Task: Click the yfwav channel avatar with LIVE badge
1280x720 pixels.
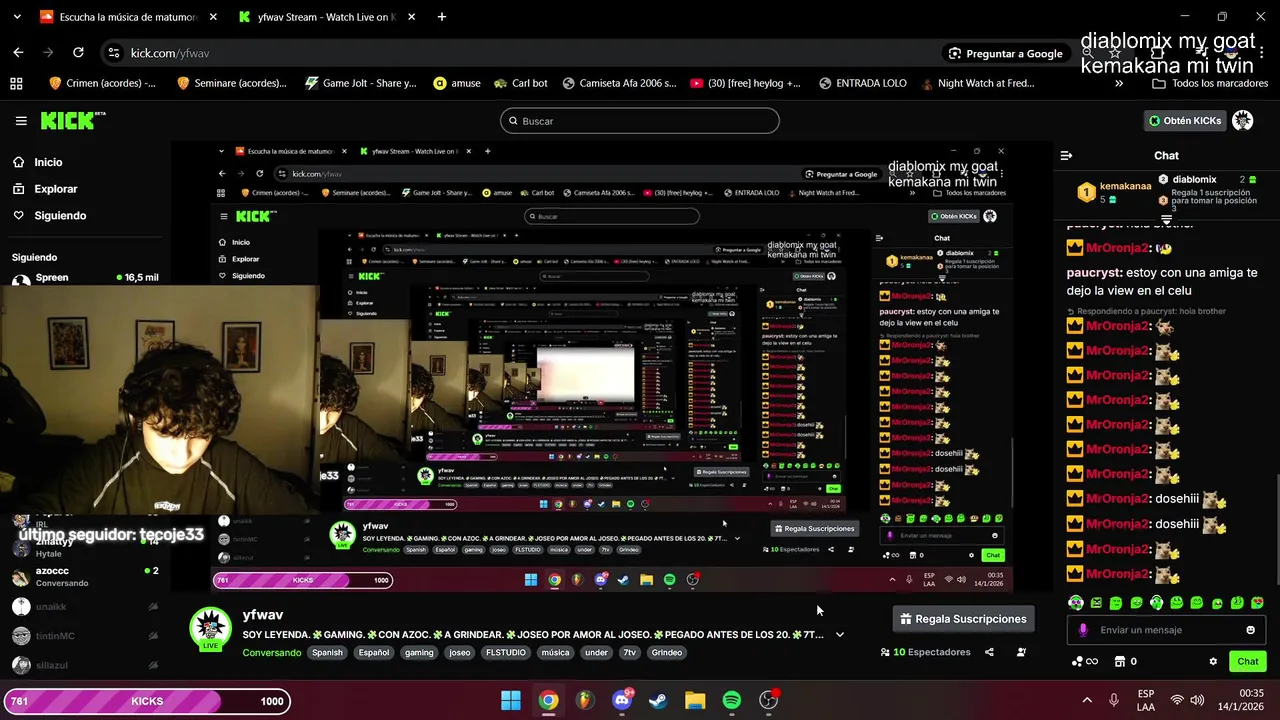Action: (x=211, y=629)
